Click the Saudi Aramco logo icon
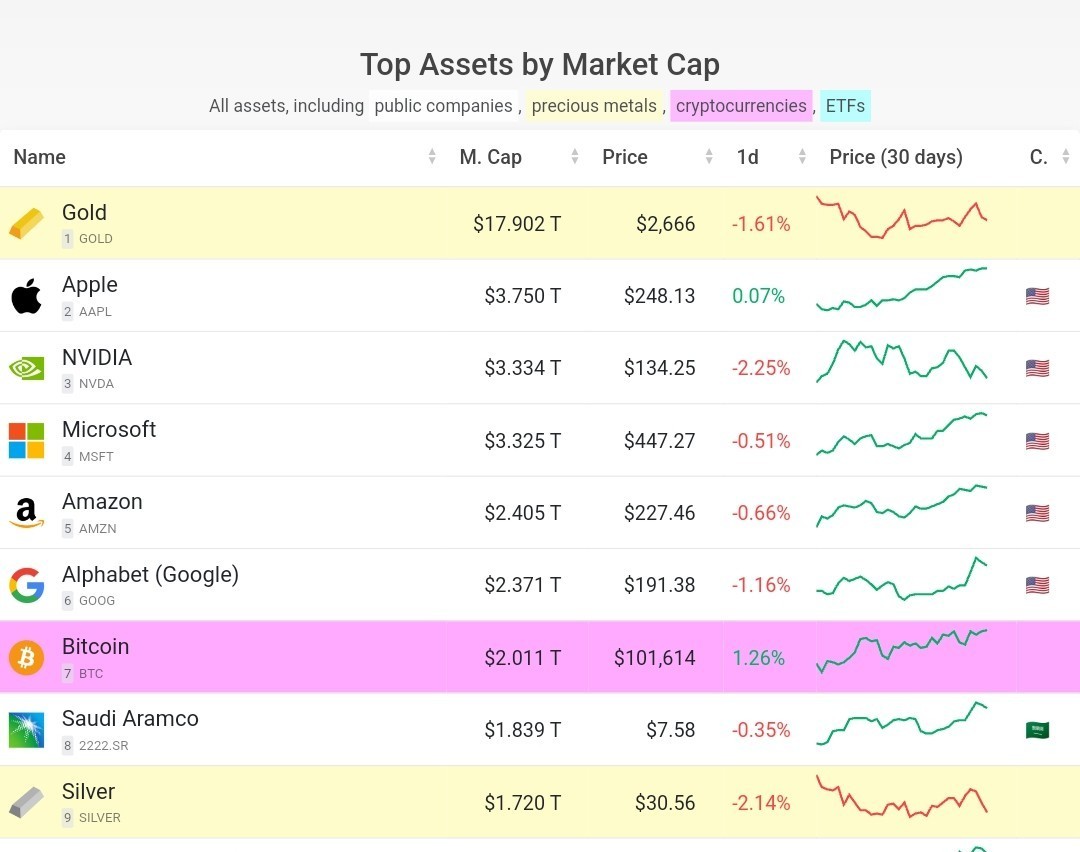The width and height of the screenshot is (1080, 852). pyautogui.click(x=26, y=730)
